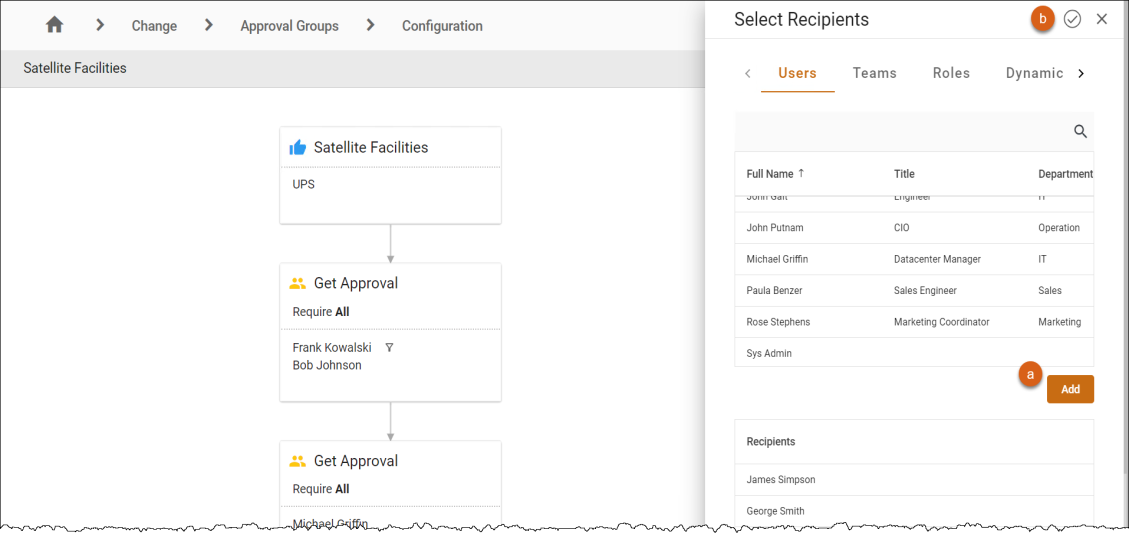Sort by Full Name column header
Image resolution: width=1129 pixels, height=534 pixels.
click(x=770, y=174)
